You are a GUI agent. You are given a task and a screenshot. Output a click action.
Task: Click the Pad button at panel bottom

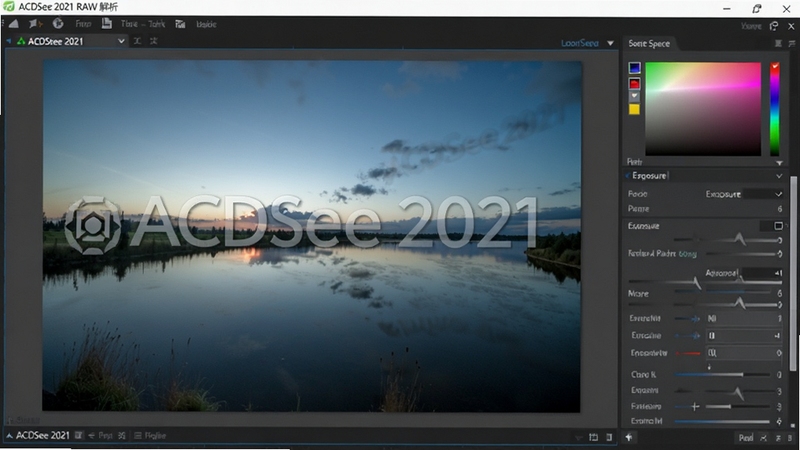[746, 438]
